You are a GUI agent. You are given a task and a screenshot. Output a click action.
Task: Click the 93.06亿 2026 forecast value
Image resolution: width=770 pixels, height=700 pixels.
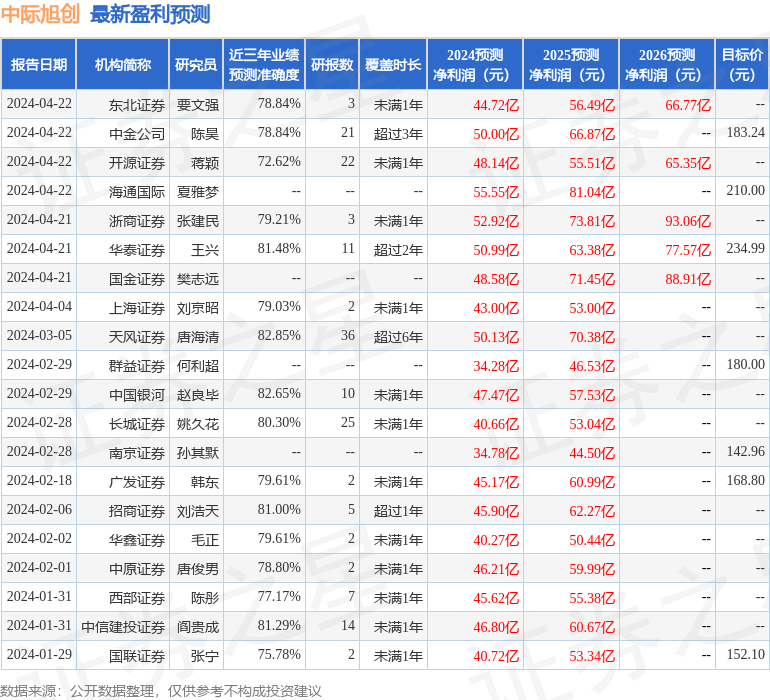coord(688,221)
